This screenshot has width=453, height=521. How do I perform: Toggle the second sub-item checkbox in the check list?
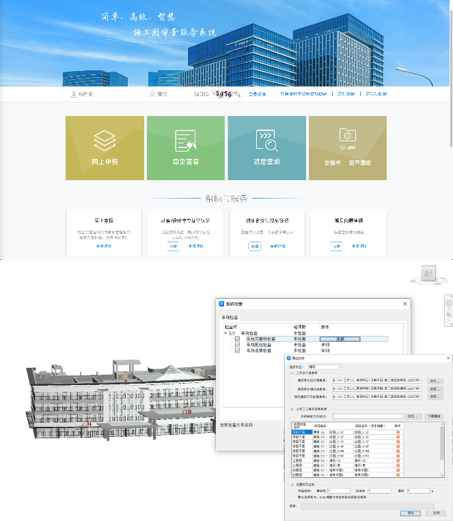pos(237,345)
